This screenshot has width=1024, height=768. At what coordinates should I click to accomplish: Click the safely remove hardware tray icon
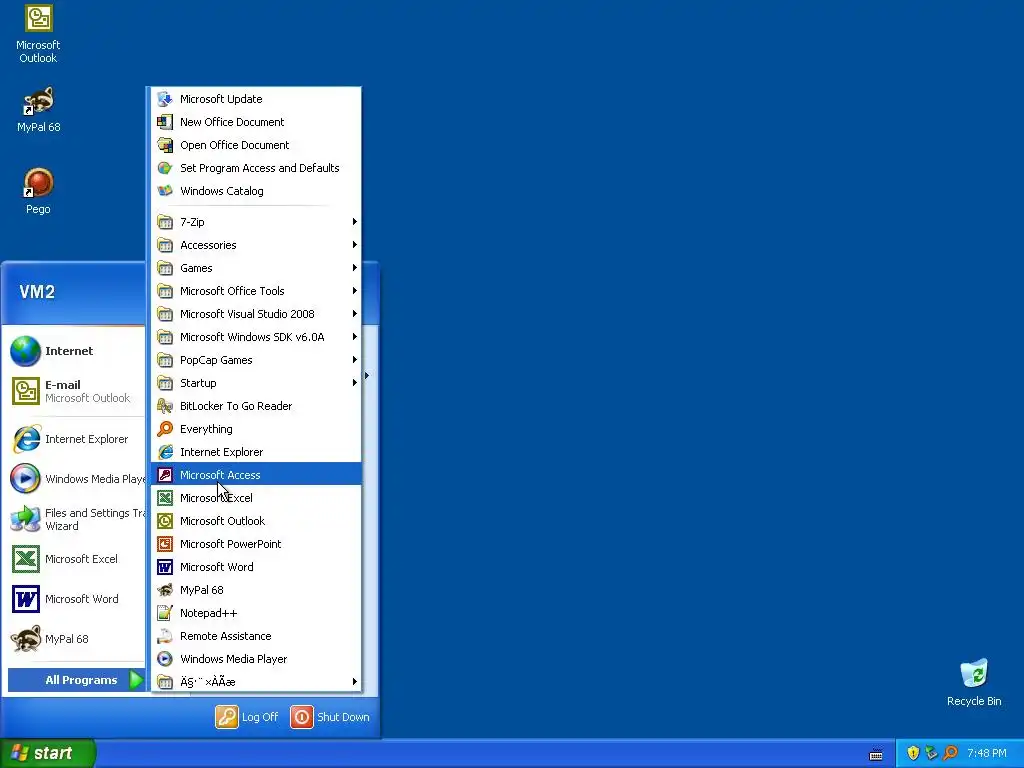click(x=931, y=753)
